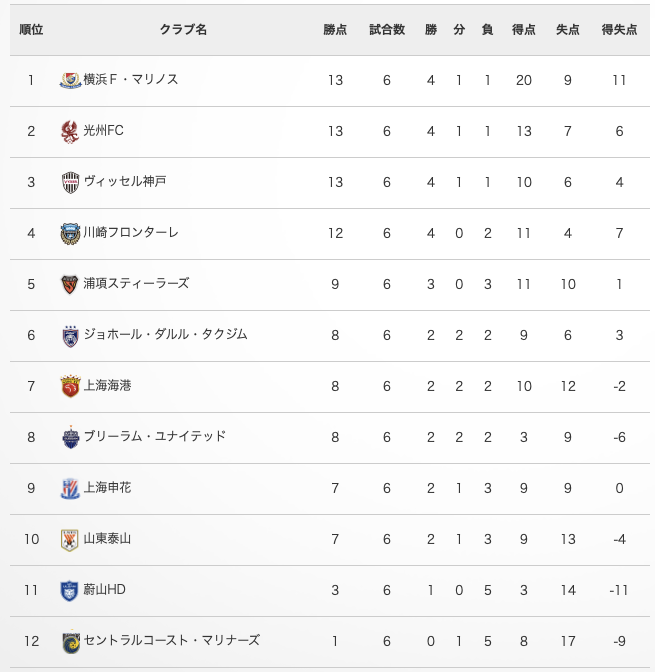Open the 横浜F・マリノス team link
The width and height of the screenshot is (655, 672).
click(x=131, y=80)
